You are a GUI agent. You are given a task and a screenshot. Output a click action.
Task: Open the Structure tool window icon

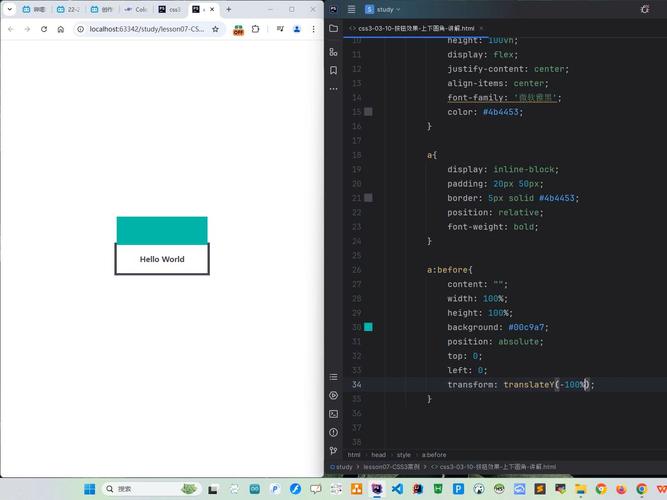[334, 52]
